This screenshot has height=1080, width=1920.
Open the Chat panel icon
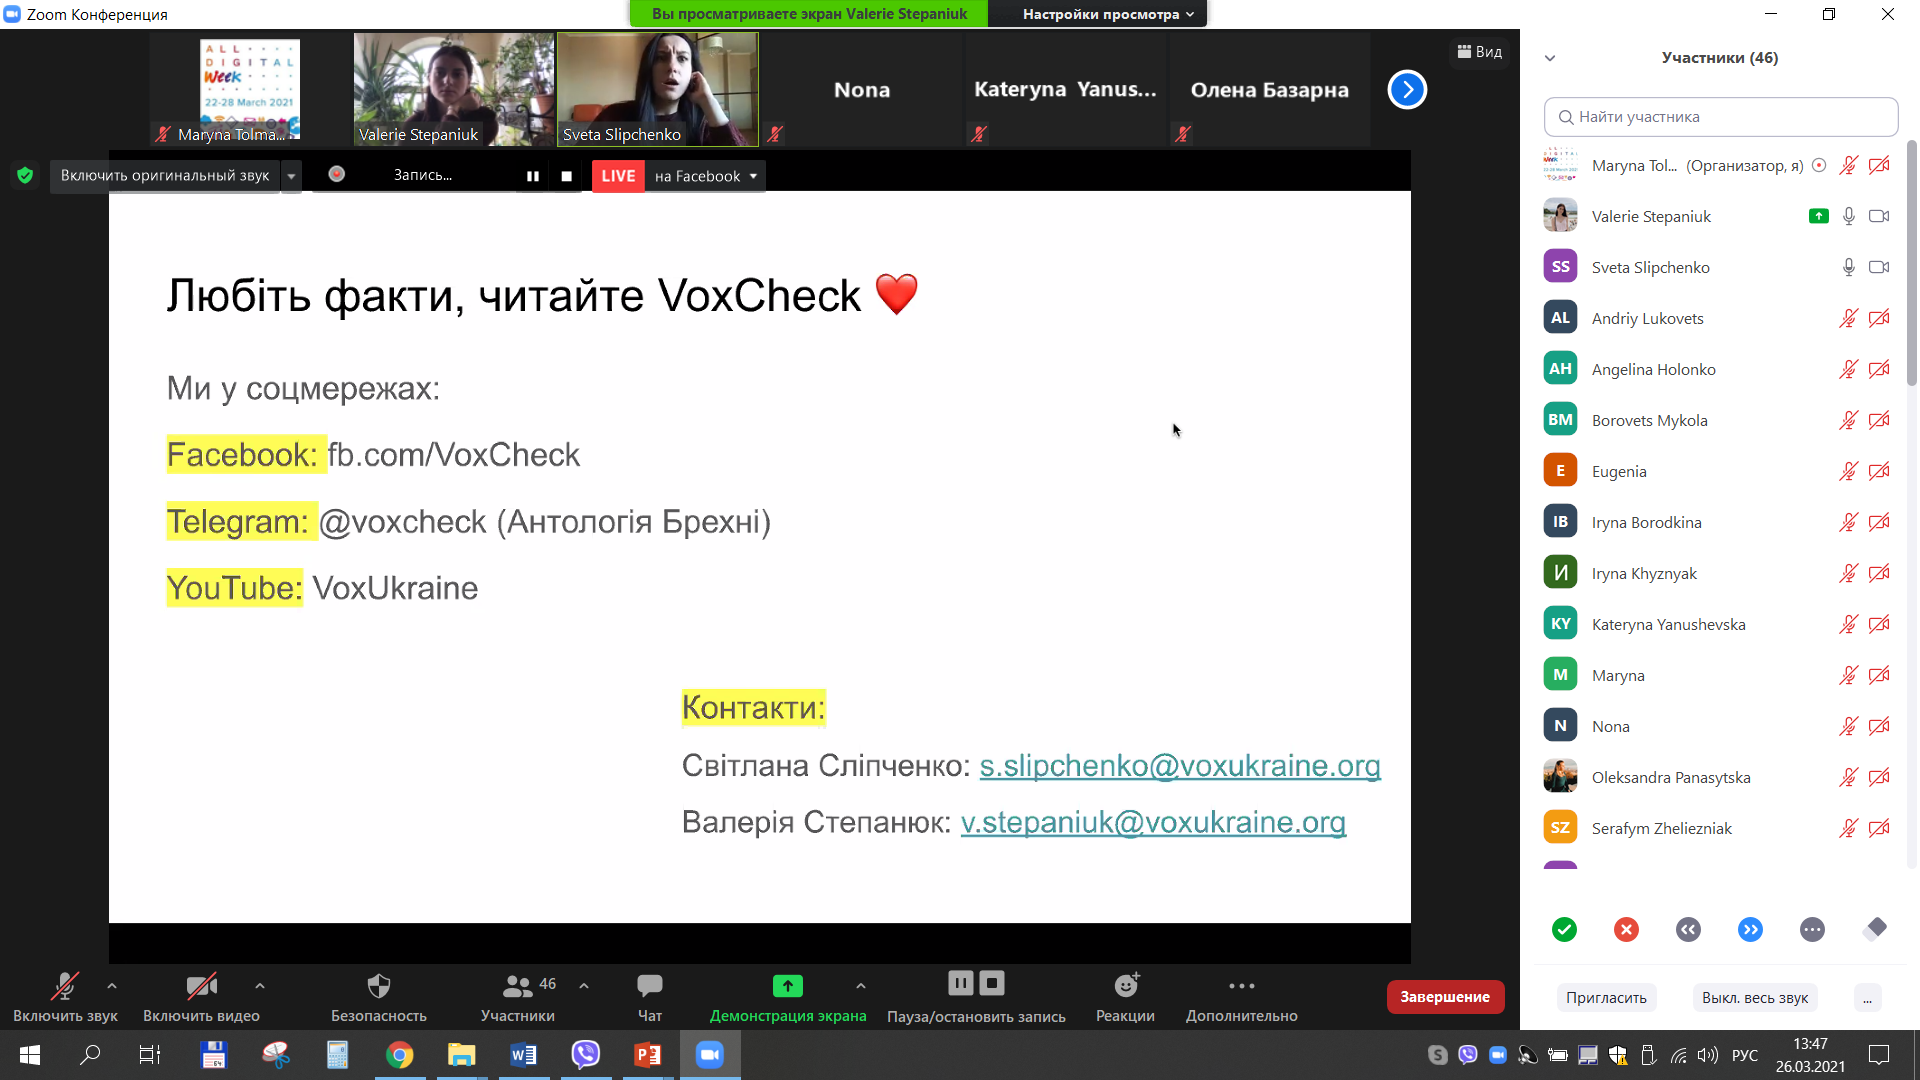649,987
